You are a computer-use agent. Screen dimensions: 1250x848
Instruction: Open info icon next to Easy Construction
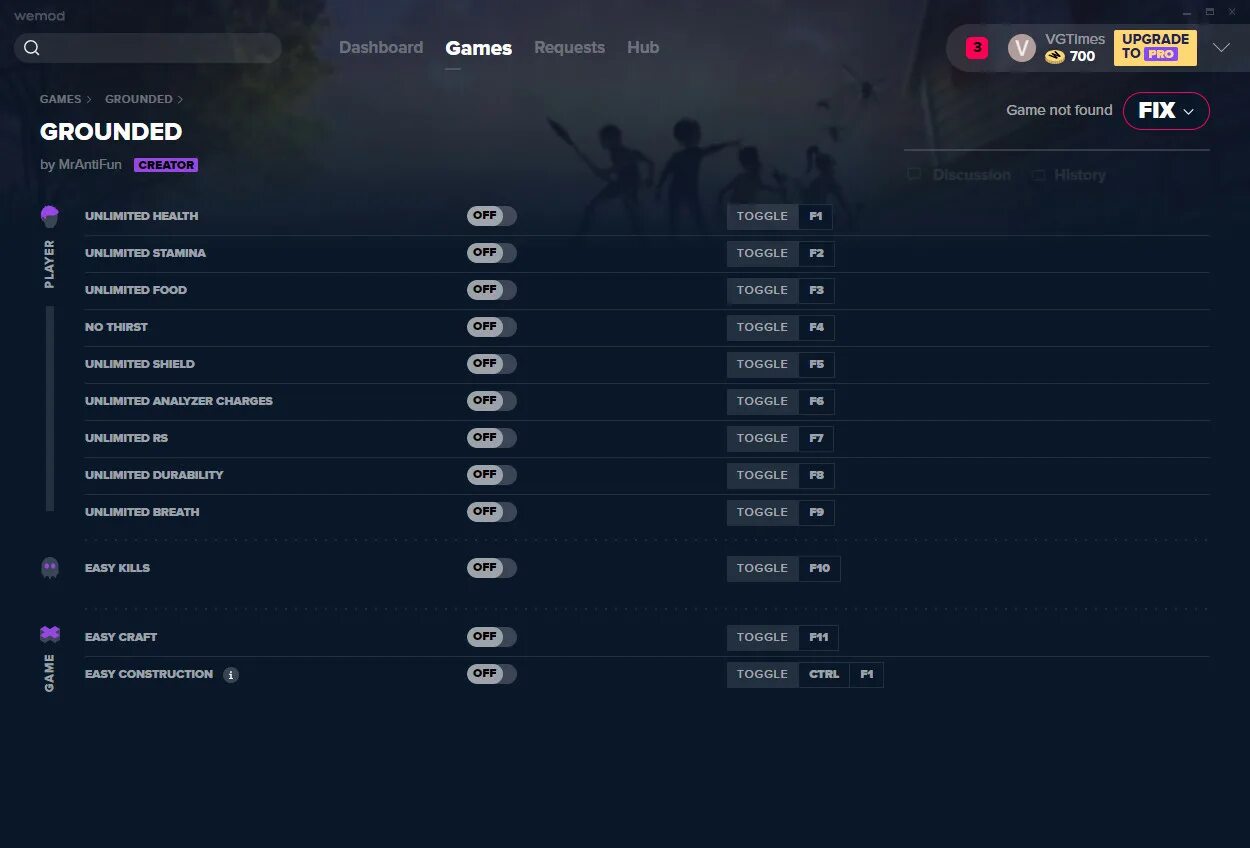(x=231, y=675)
